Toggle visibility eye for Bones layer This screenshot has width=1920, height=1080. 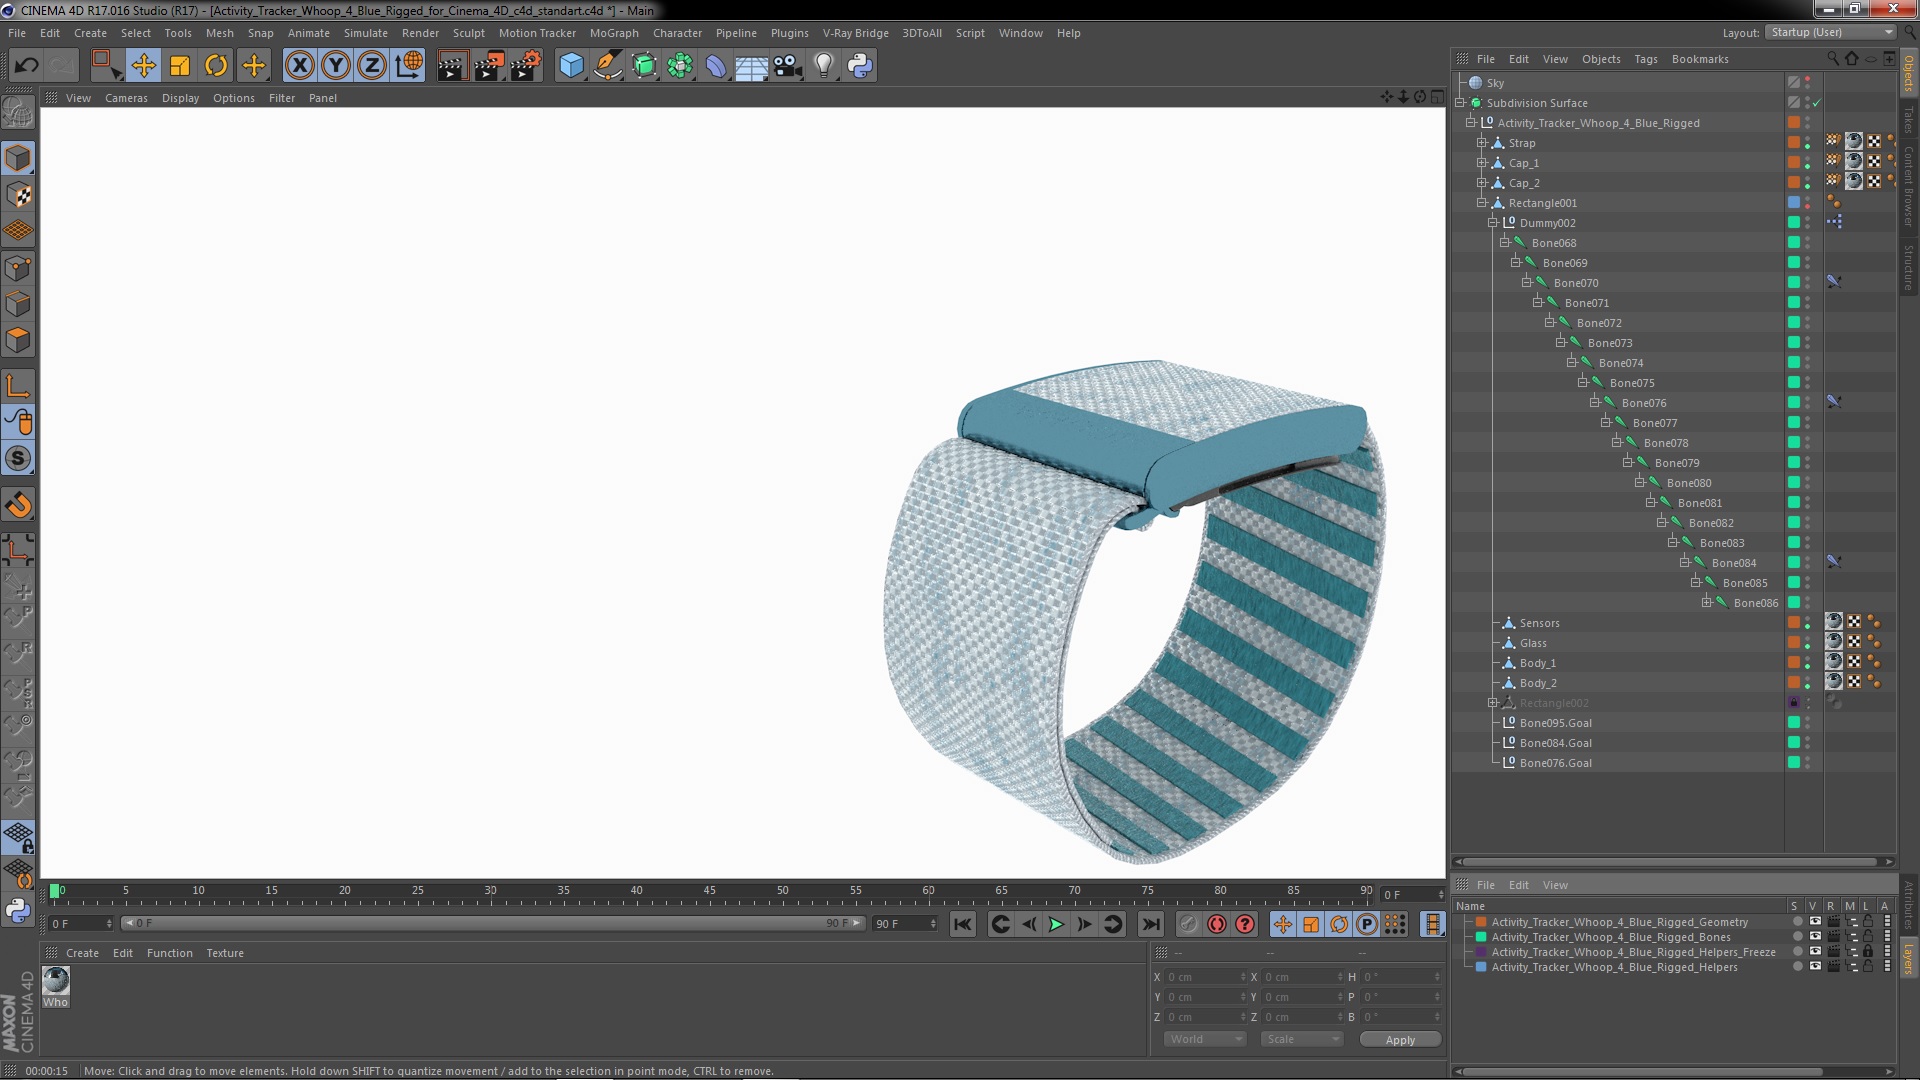point(1815,937)
